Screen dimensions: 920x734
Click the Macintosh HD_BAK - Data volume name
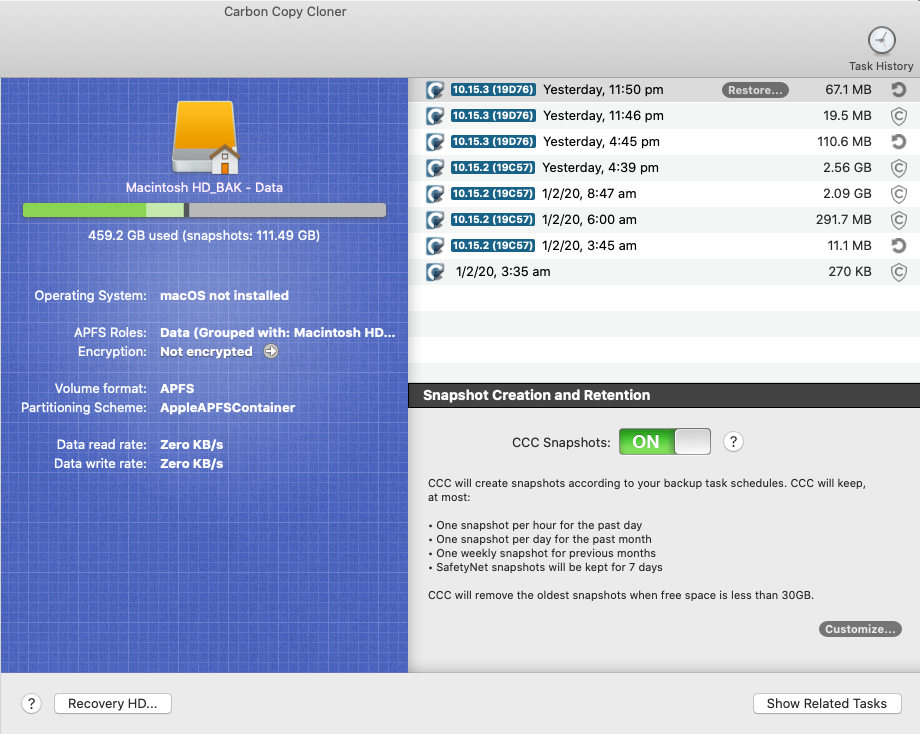tap(204, 187)
